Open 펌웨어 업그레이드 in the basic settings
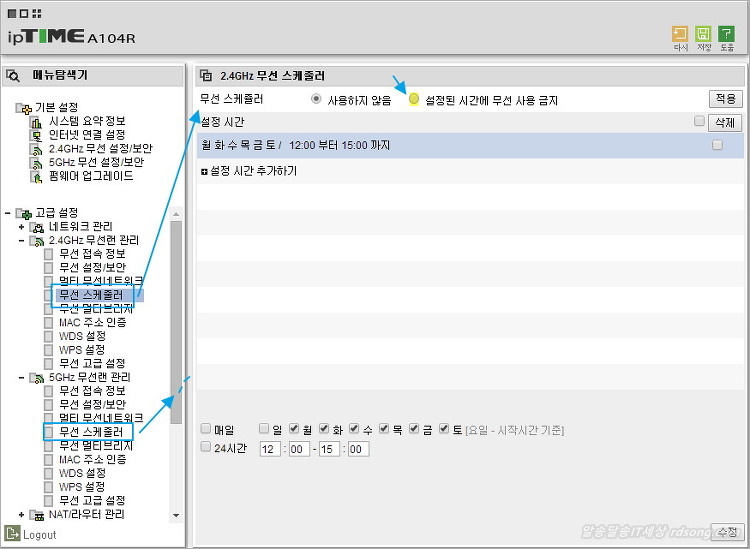Viewport: 750px width, 549px height. pyautogui.click(x=91, y=176)
